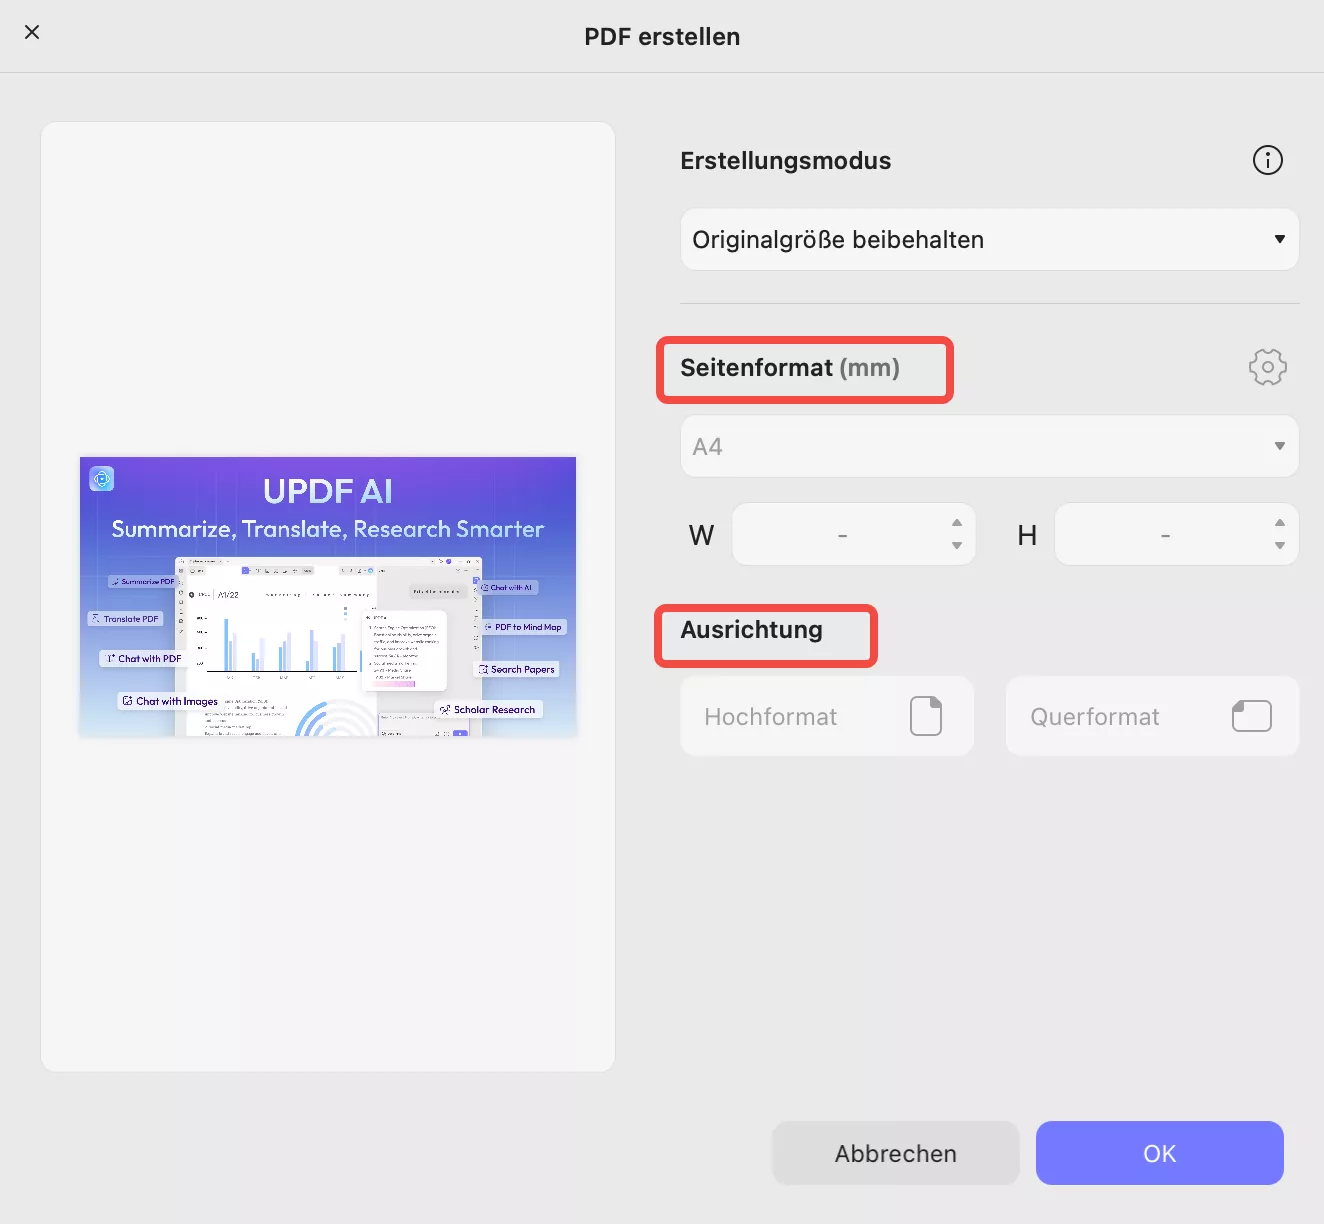Click the UPDF AI preview thumbnail
The width and height of the screenshot is (1324, 1224).
click(x=328, y=597)
